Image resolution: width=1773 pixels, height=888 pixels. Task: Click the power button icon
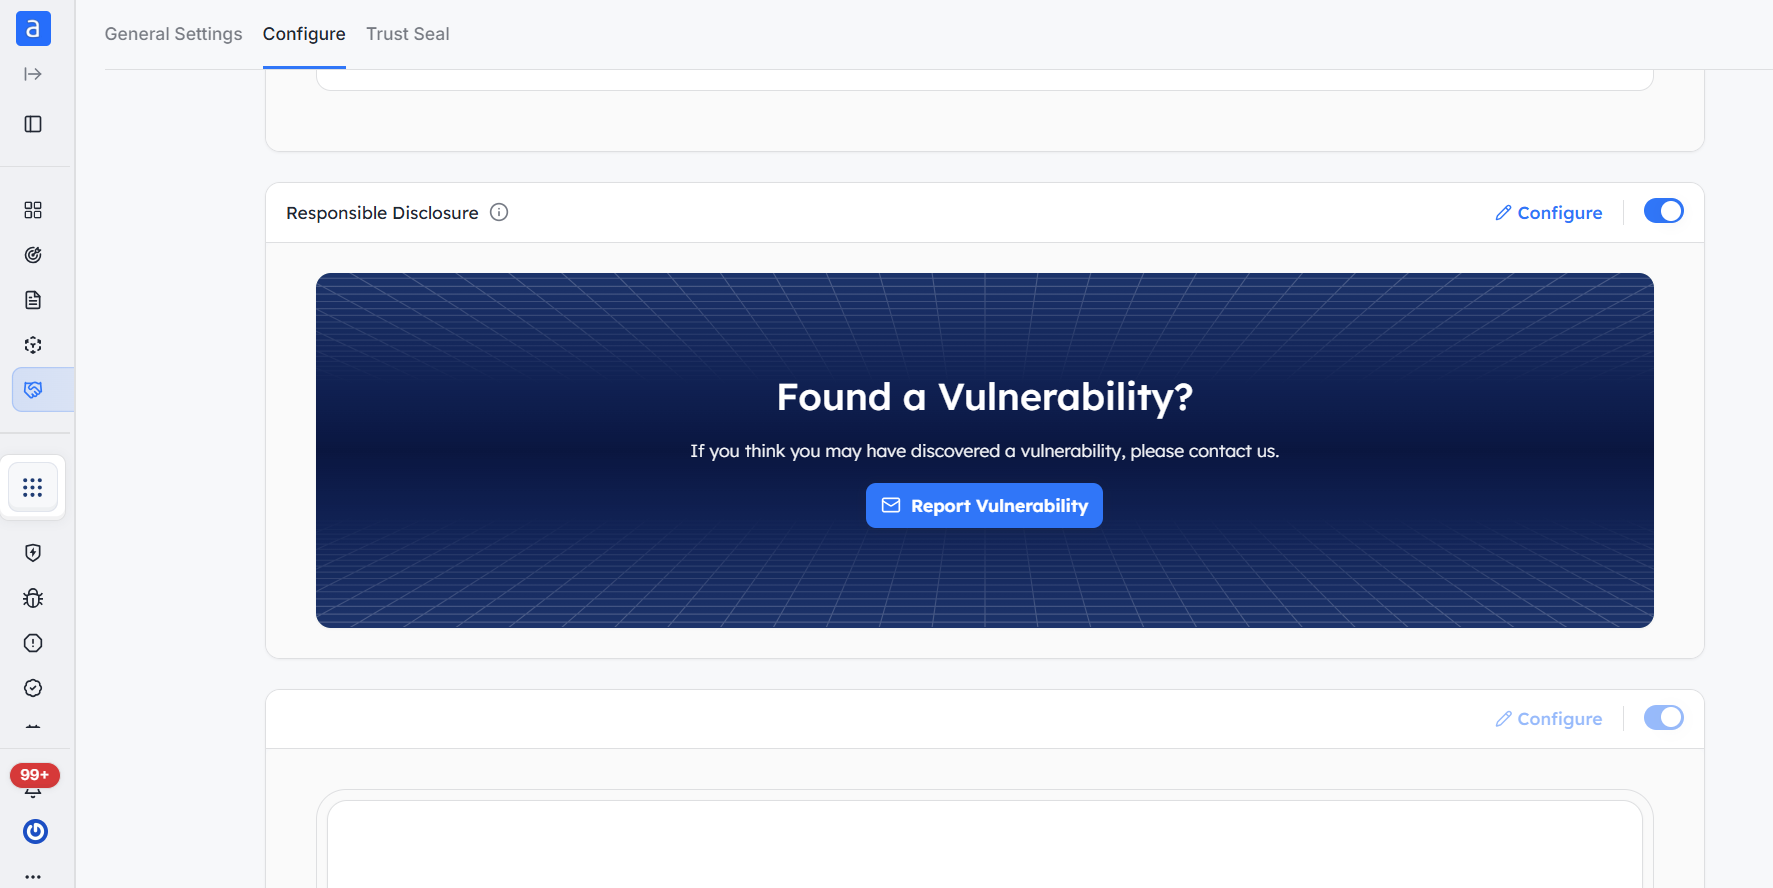(35, 831)
